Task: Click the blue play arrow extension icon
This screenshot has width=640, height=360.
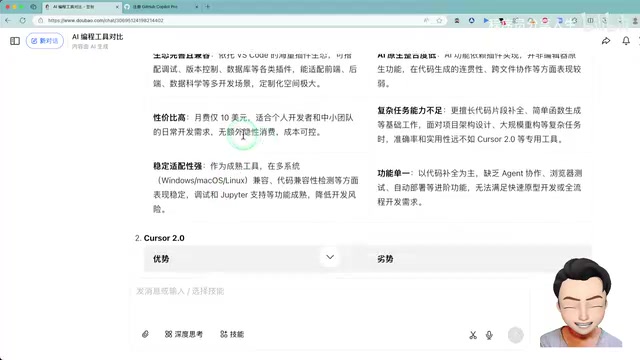Action: [x=486, y=20]
